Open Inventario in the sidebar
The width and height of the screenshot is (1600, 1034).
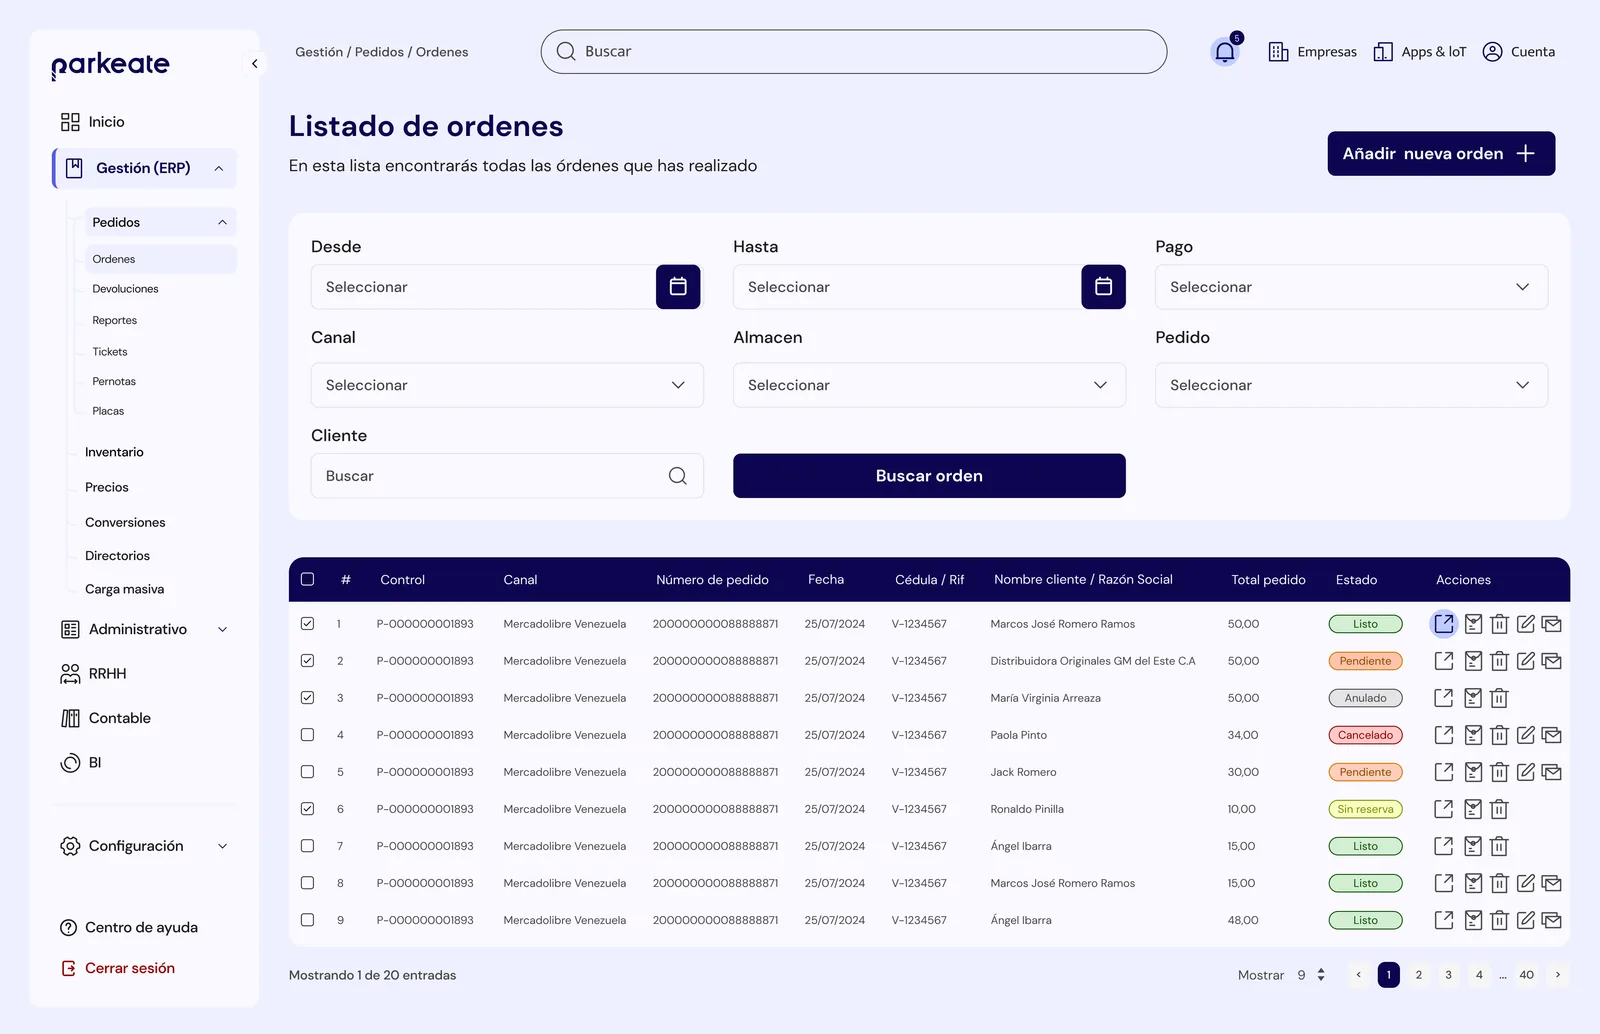114,452
